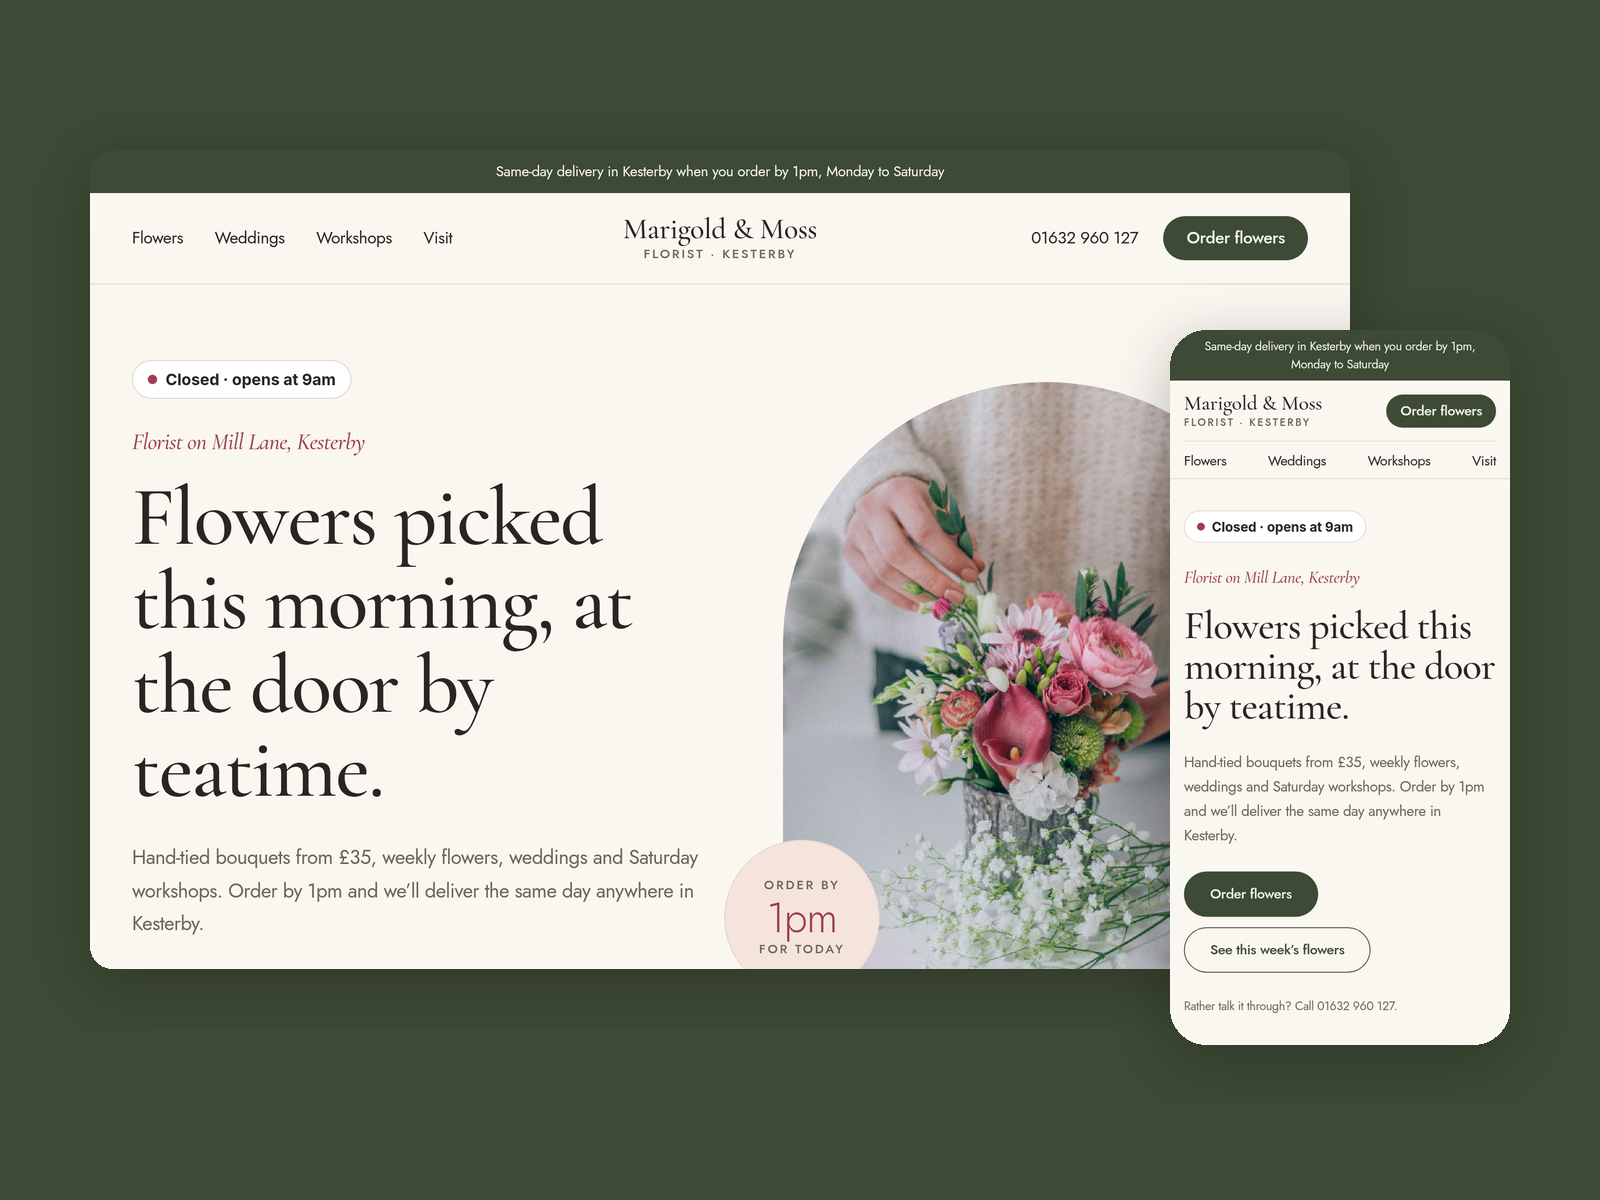The width and height of the screenshot is (1600, 1200).
Task: Call 01632 960 127 from desktop header
Action: [1085, 238]
